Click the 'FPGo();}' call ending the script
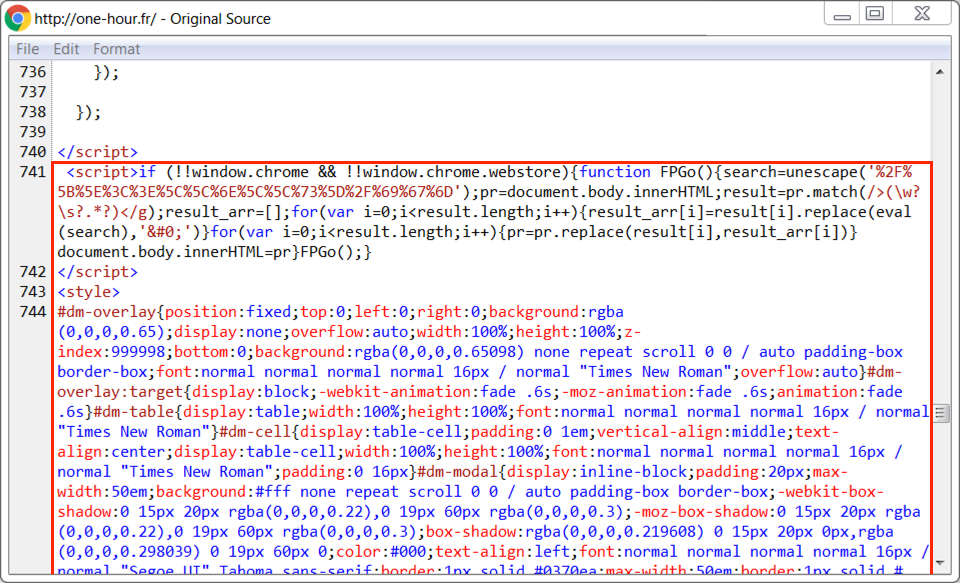The width and height of the screenshot is (960, 583). point(336,252)
